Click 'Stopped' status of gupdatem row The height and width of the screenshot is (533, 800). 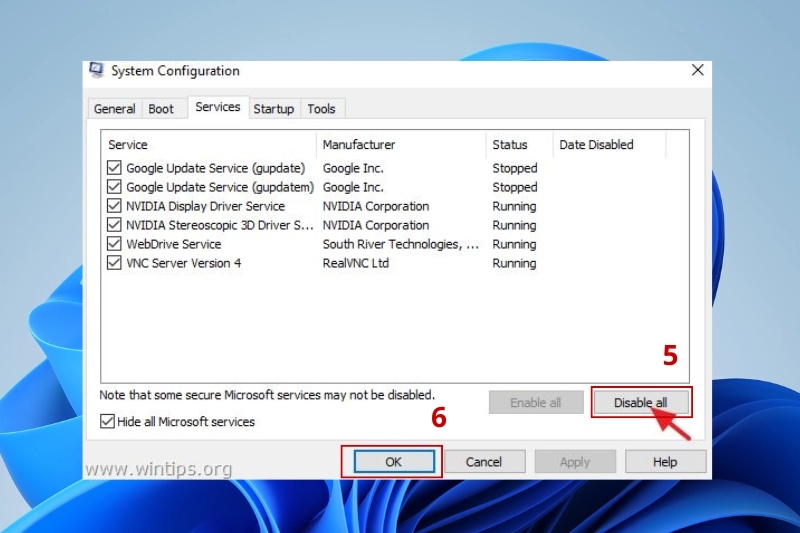click(x=515, y=187)
